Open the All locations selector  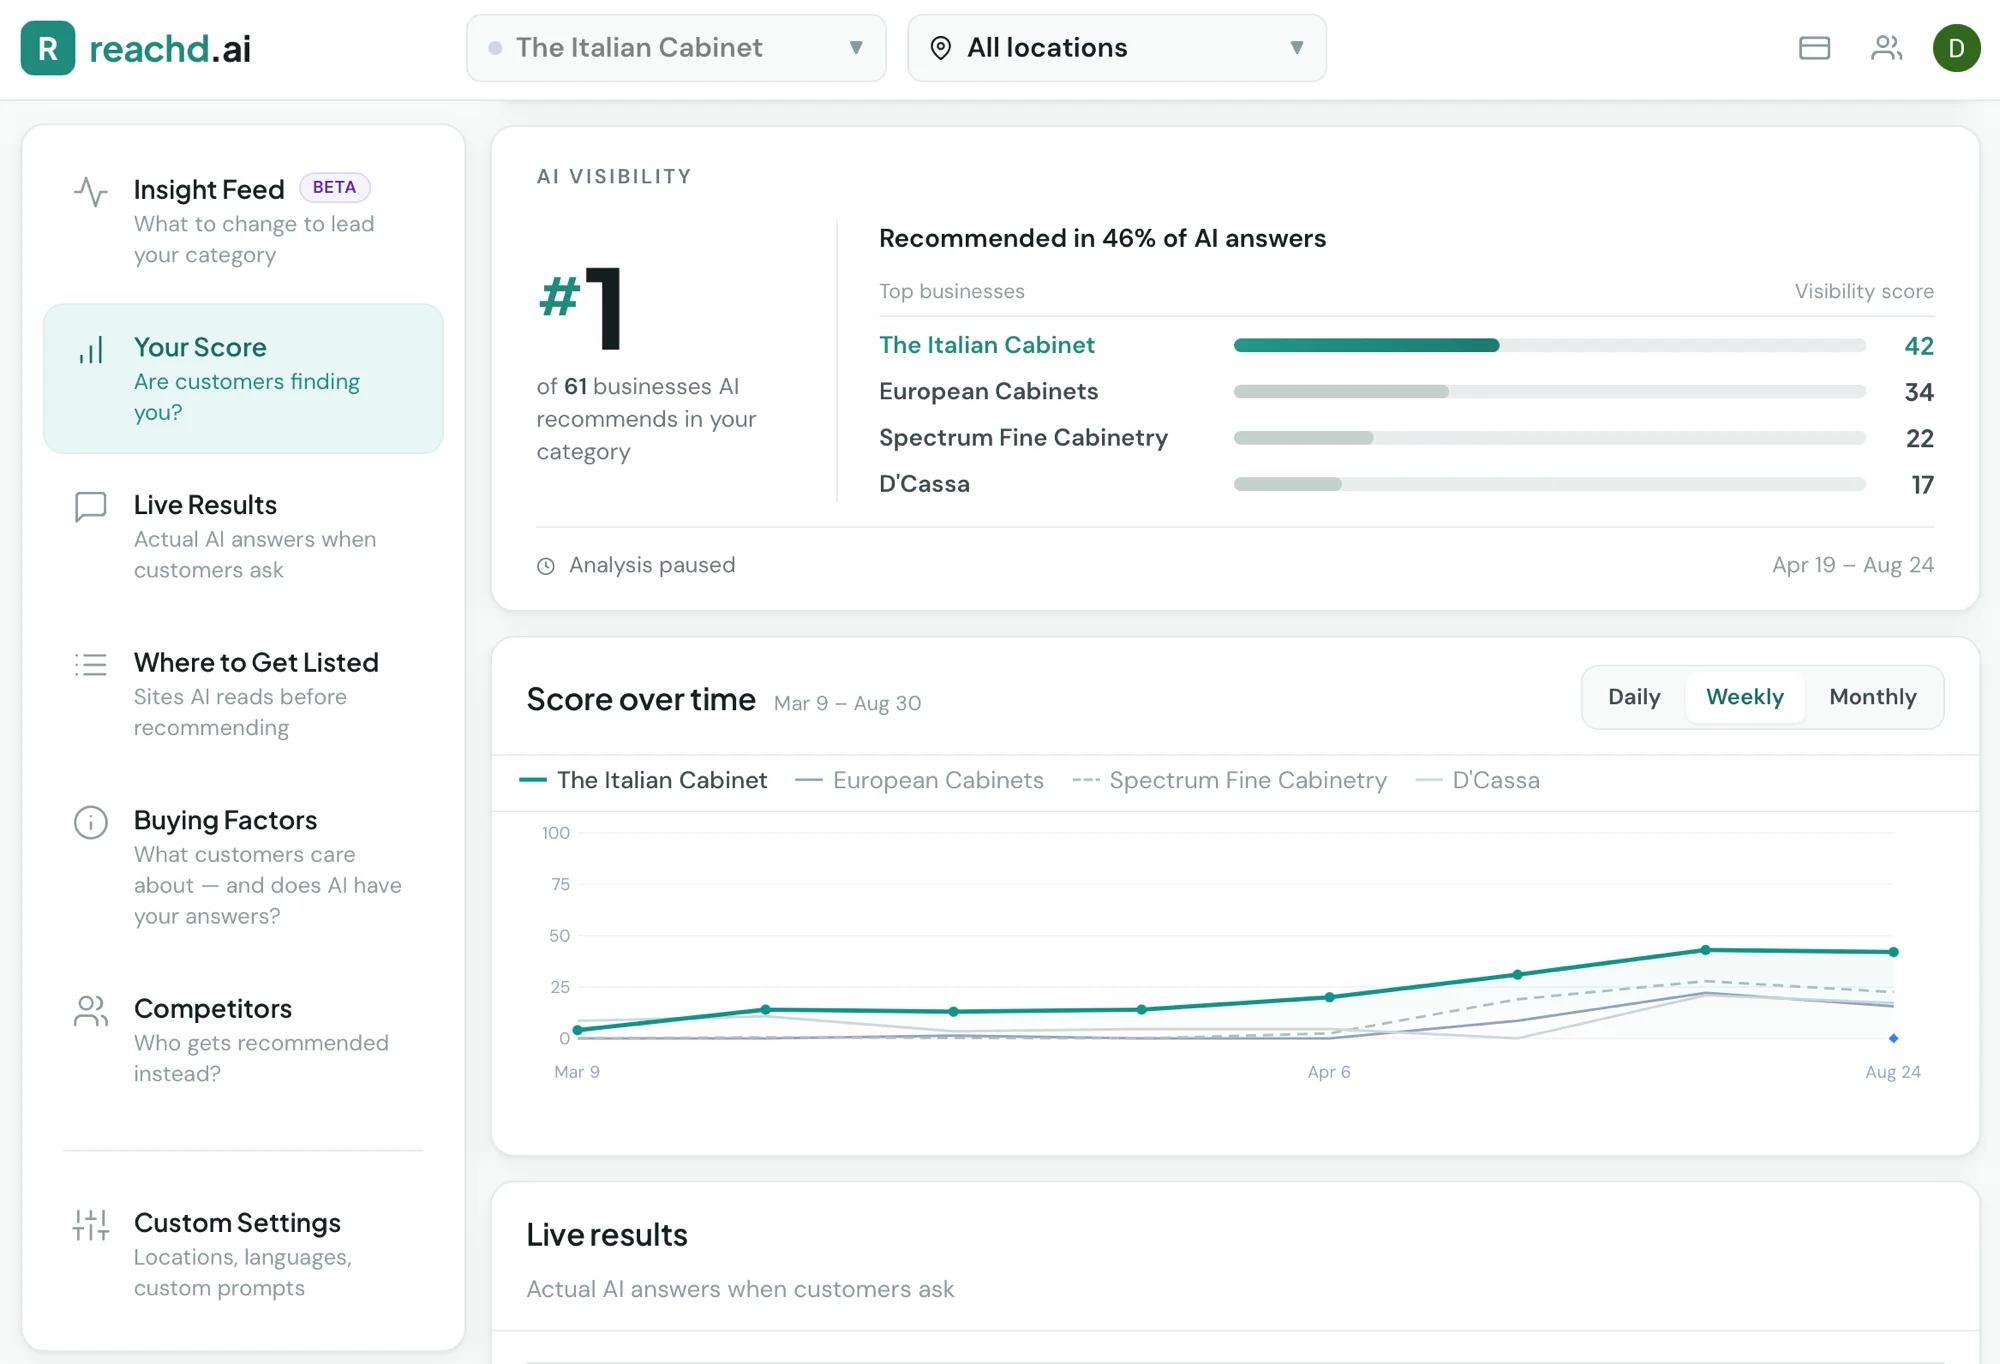pos(1117,48)
